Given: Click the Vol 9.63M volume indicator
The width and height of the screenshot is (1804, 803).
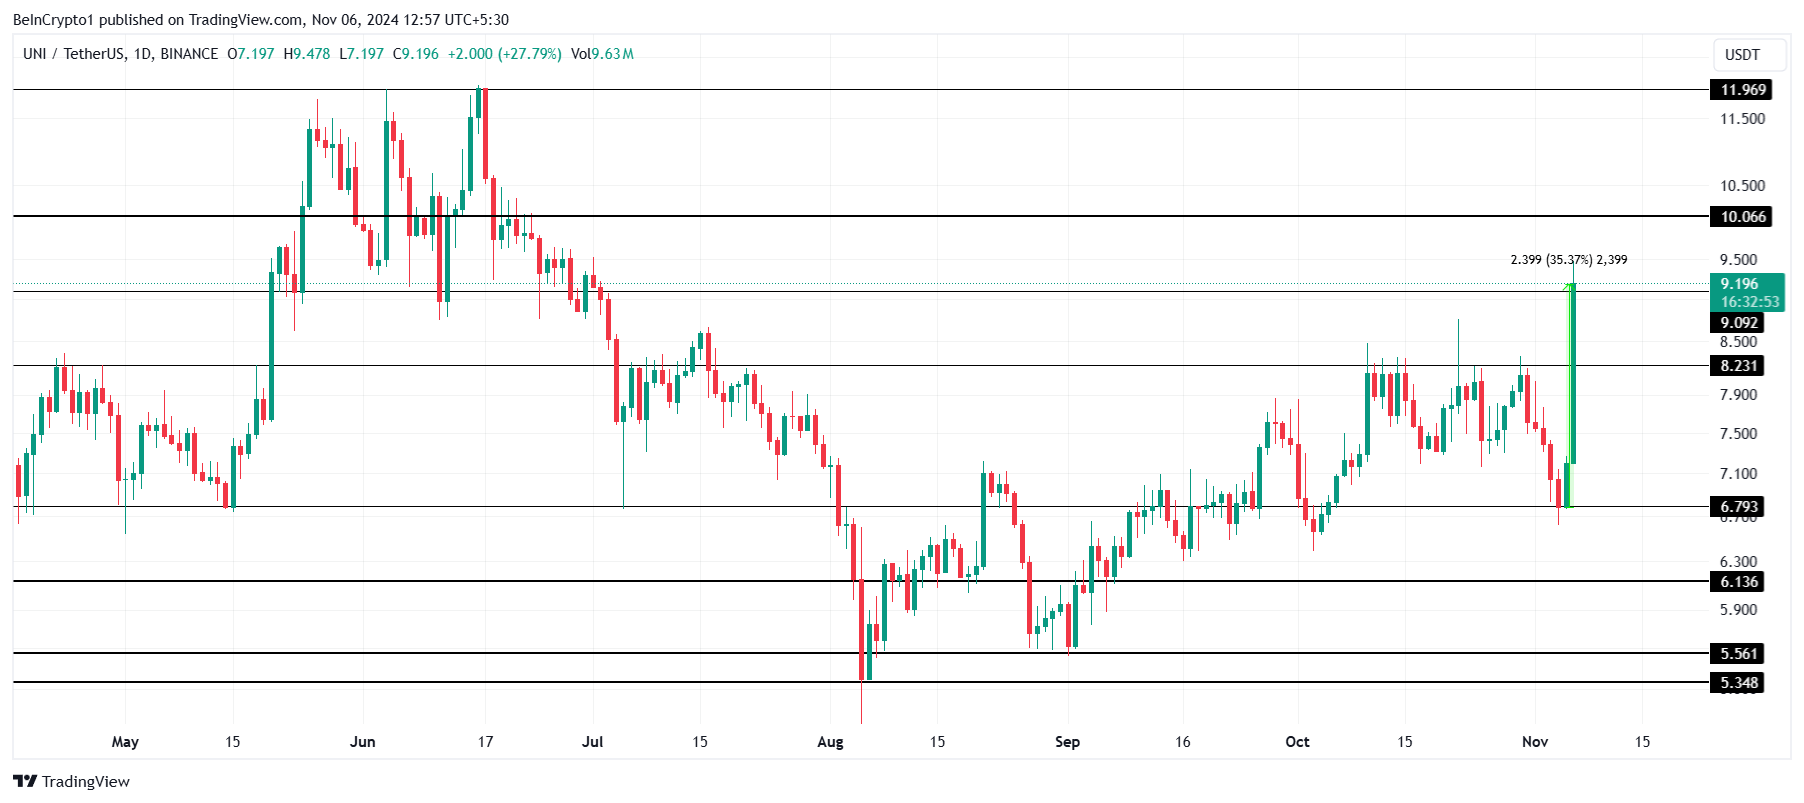Looking at the screenshot, I should (x=602, y=54).
